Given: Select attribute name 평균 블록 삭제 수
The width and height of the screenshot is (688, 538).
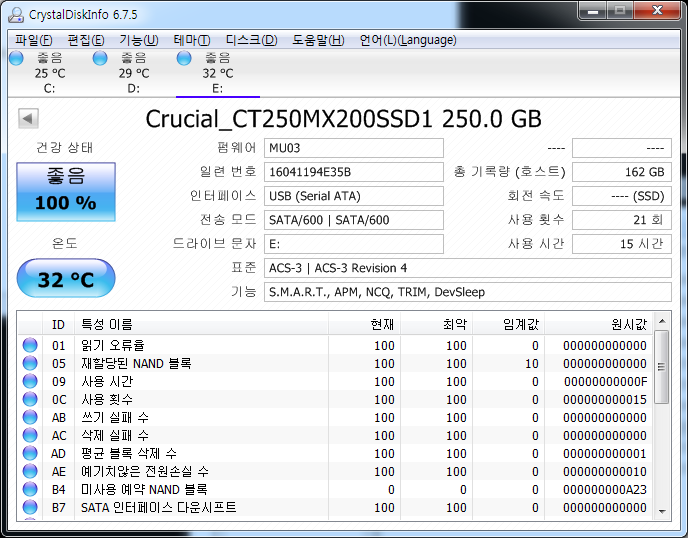Looking at the screenshot, I should tap(129, 453).
